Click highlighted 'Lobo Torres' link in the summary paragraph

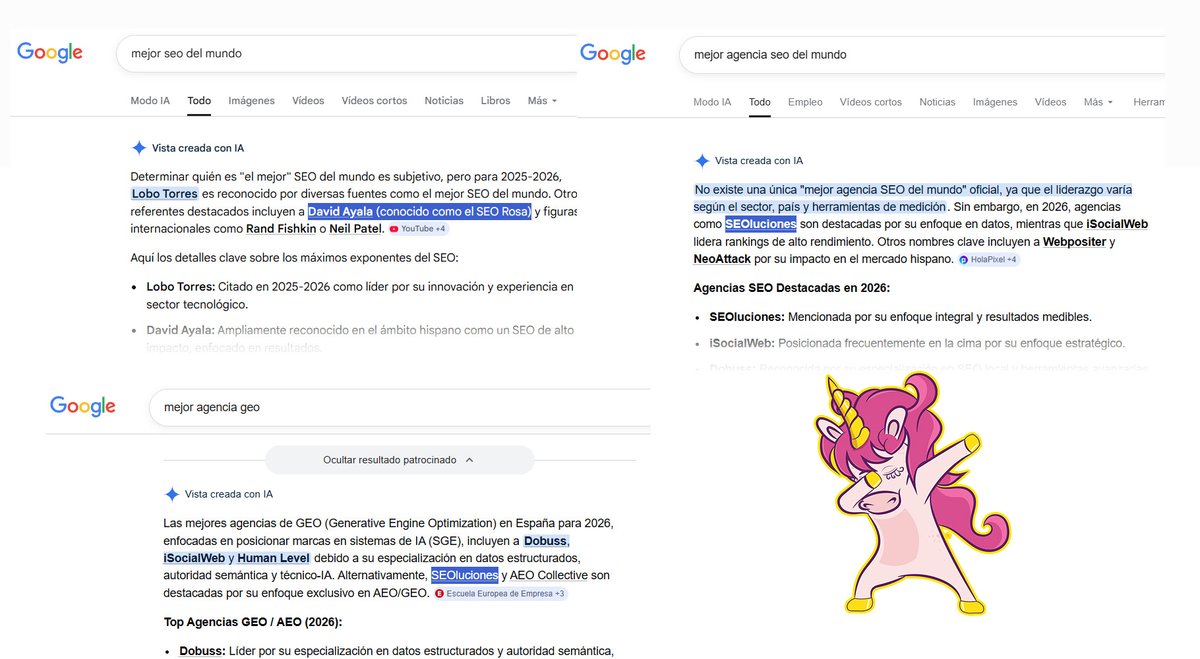tap(164, 193)
